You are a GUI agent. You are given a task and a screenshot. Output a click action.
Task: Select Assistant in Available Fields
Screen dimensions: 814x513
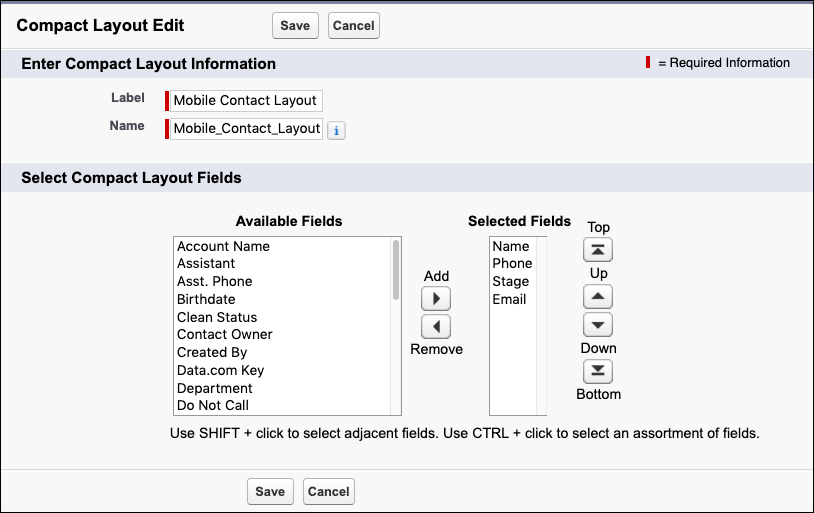[283, 263]
